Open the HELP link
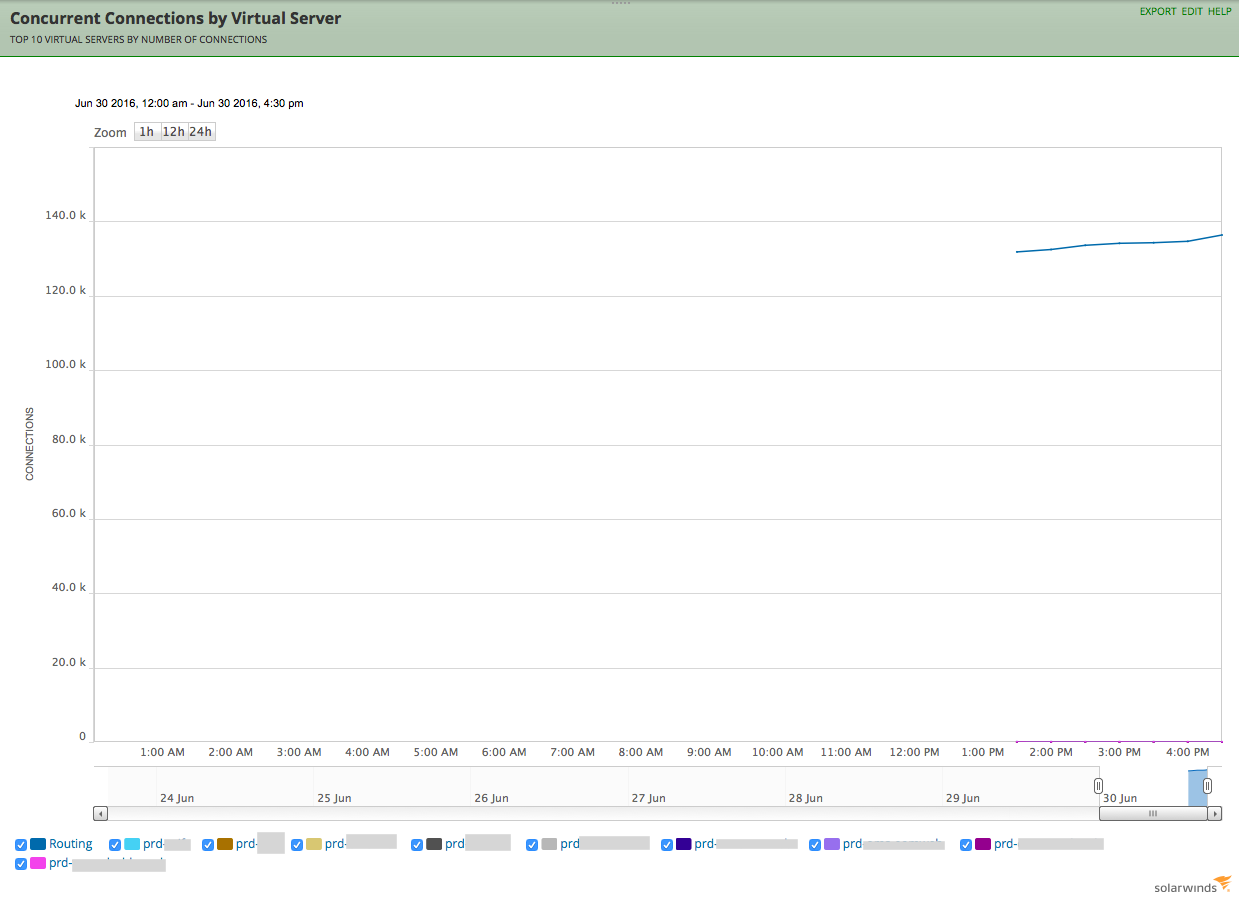The width and height of the screenshot is (1239, 900). point(1220,12)
